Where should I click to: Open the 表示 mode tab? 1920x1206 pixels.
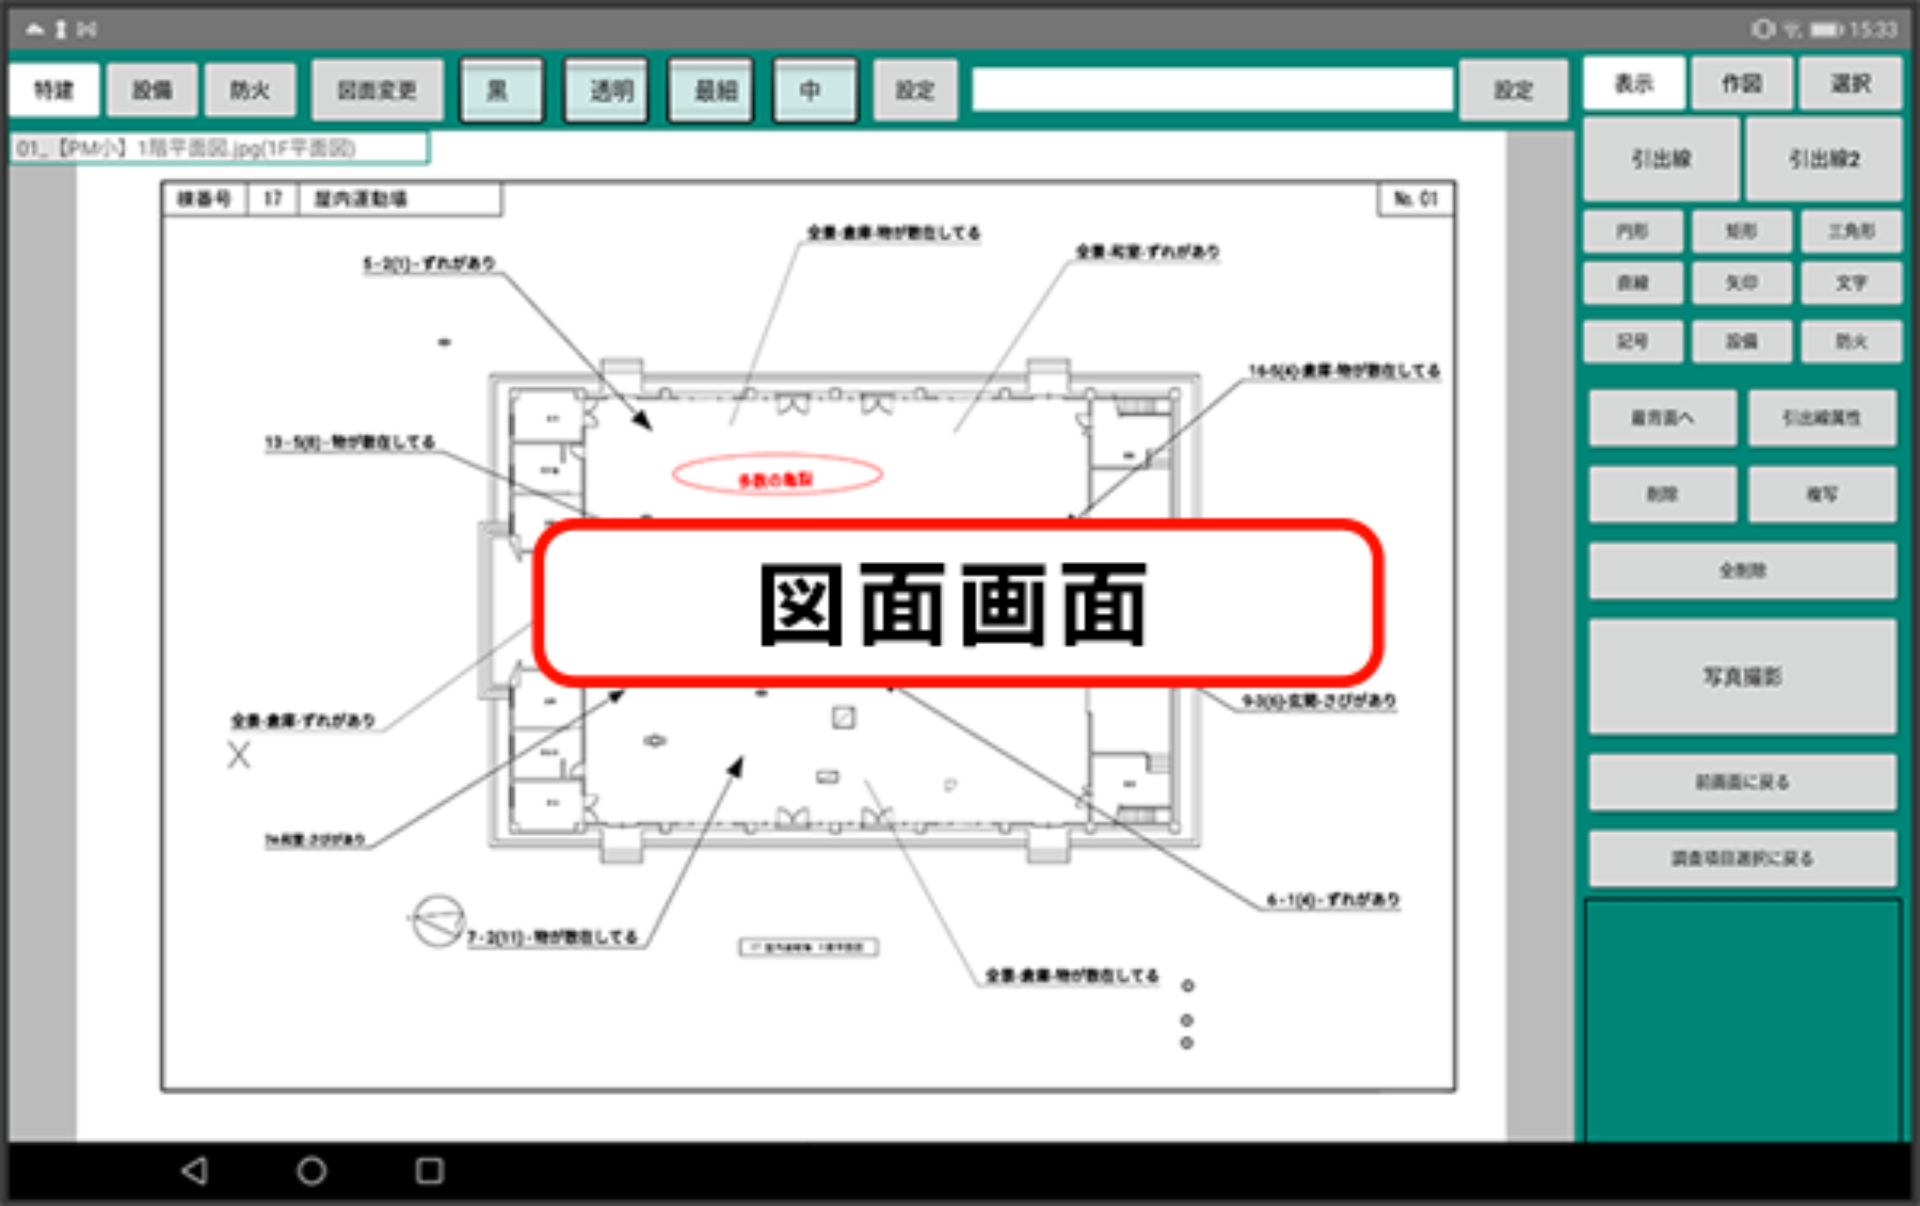point(1634,84)
